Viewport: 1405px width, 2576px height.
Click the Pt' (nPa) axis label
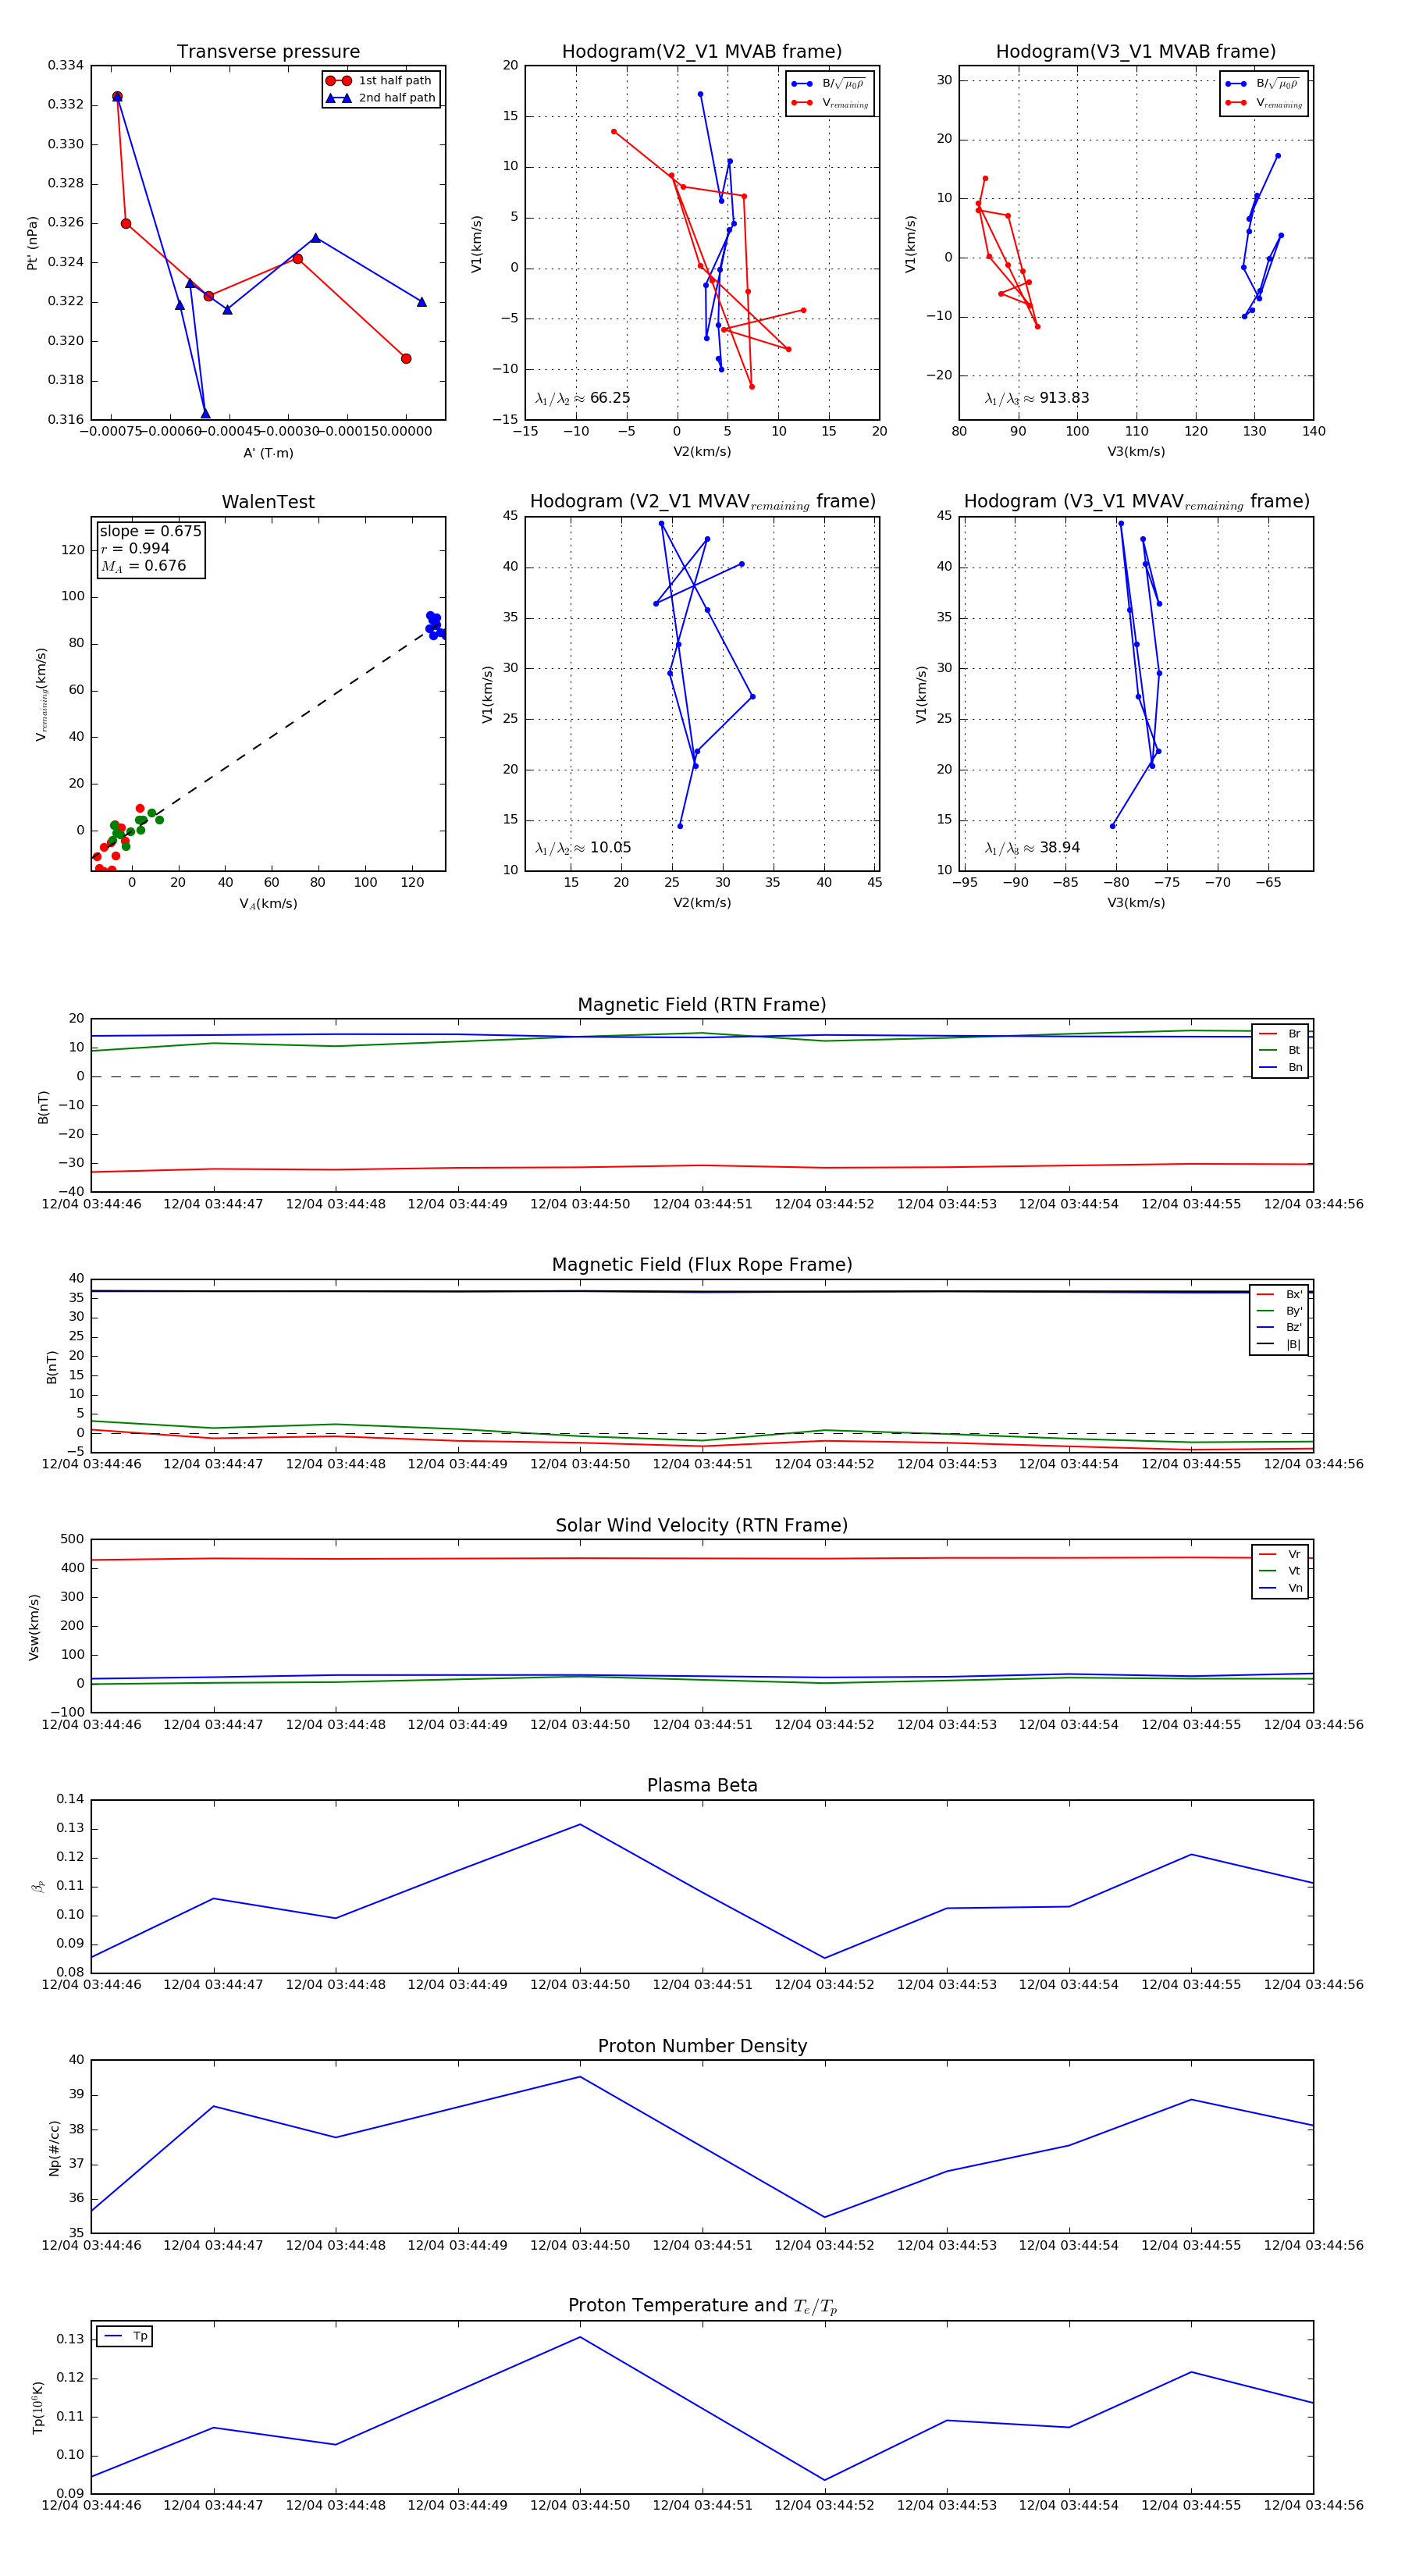tap(32, 243)
